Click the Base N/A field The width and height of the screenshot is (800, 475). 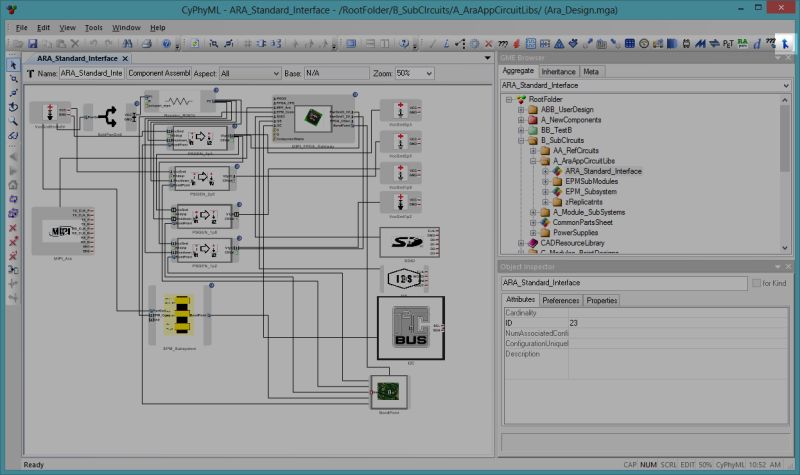[x=336, y=73]
